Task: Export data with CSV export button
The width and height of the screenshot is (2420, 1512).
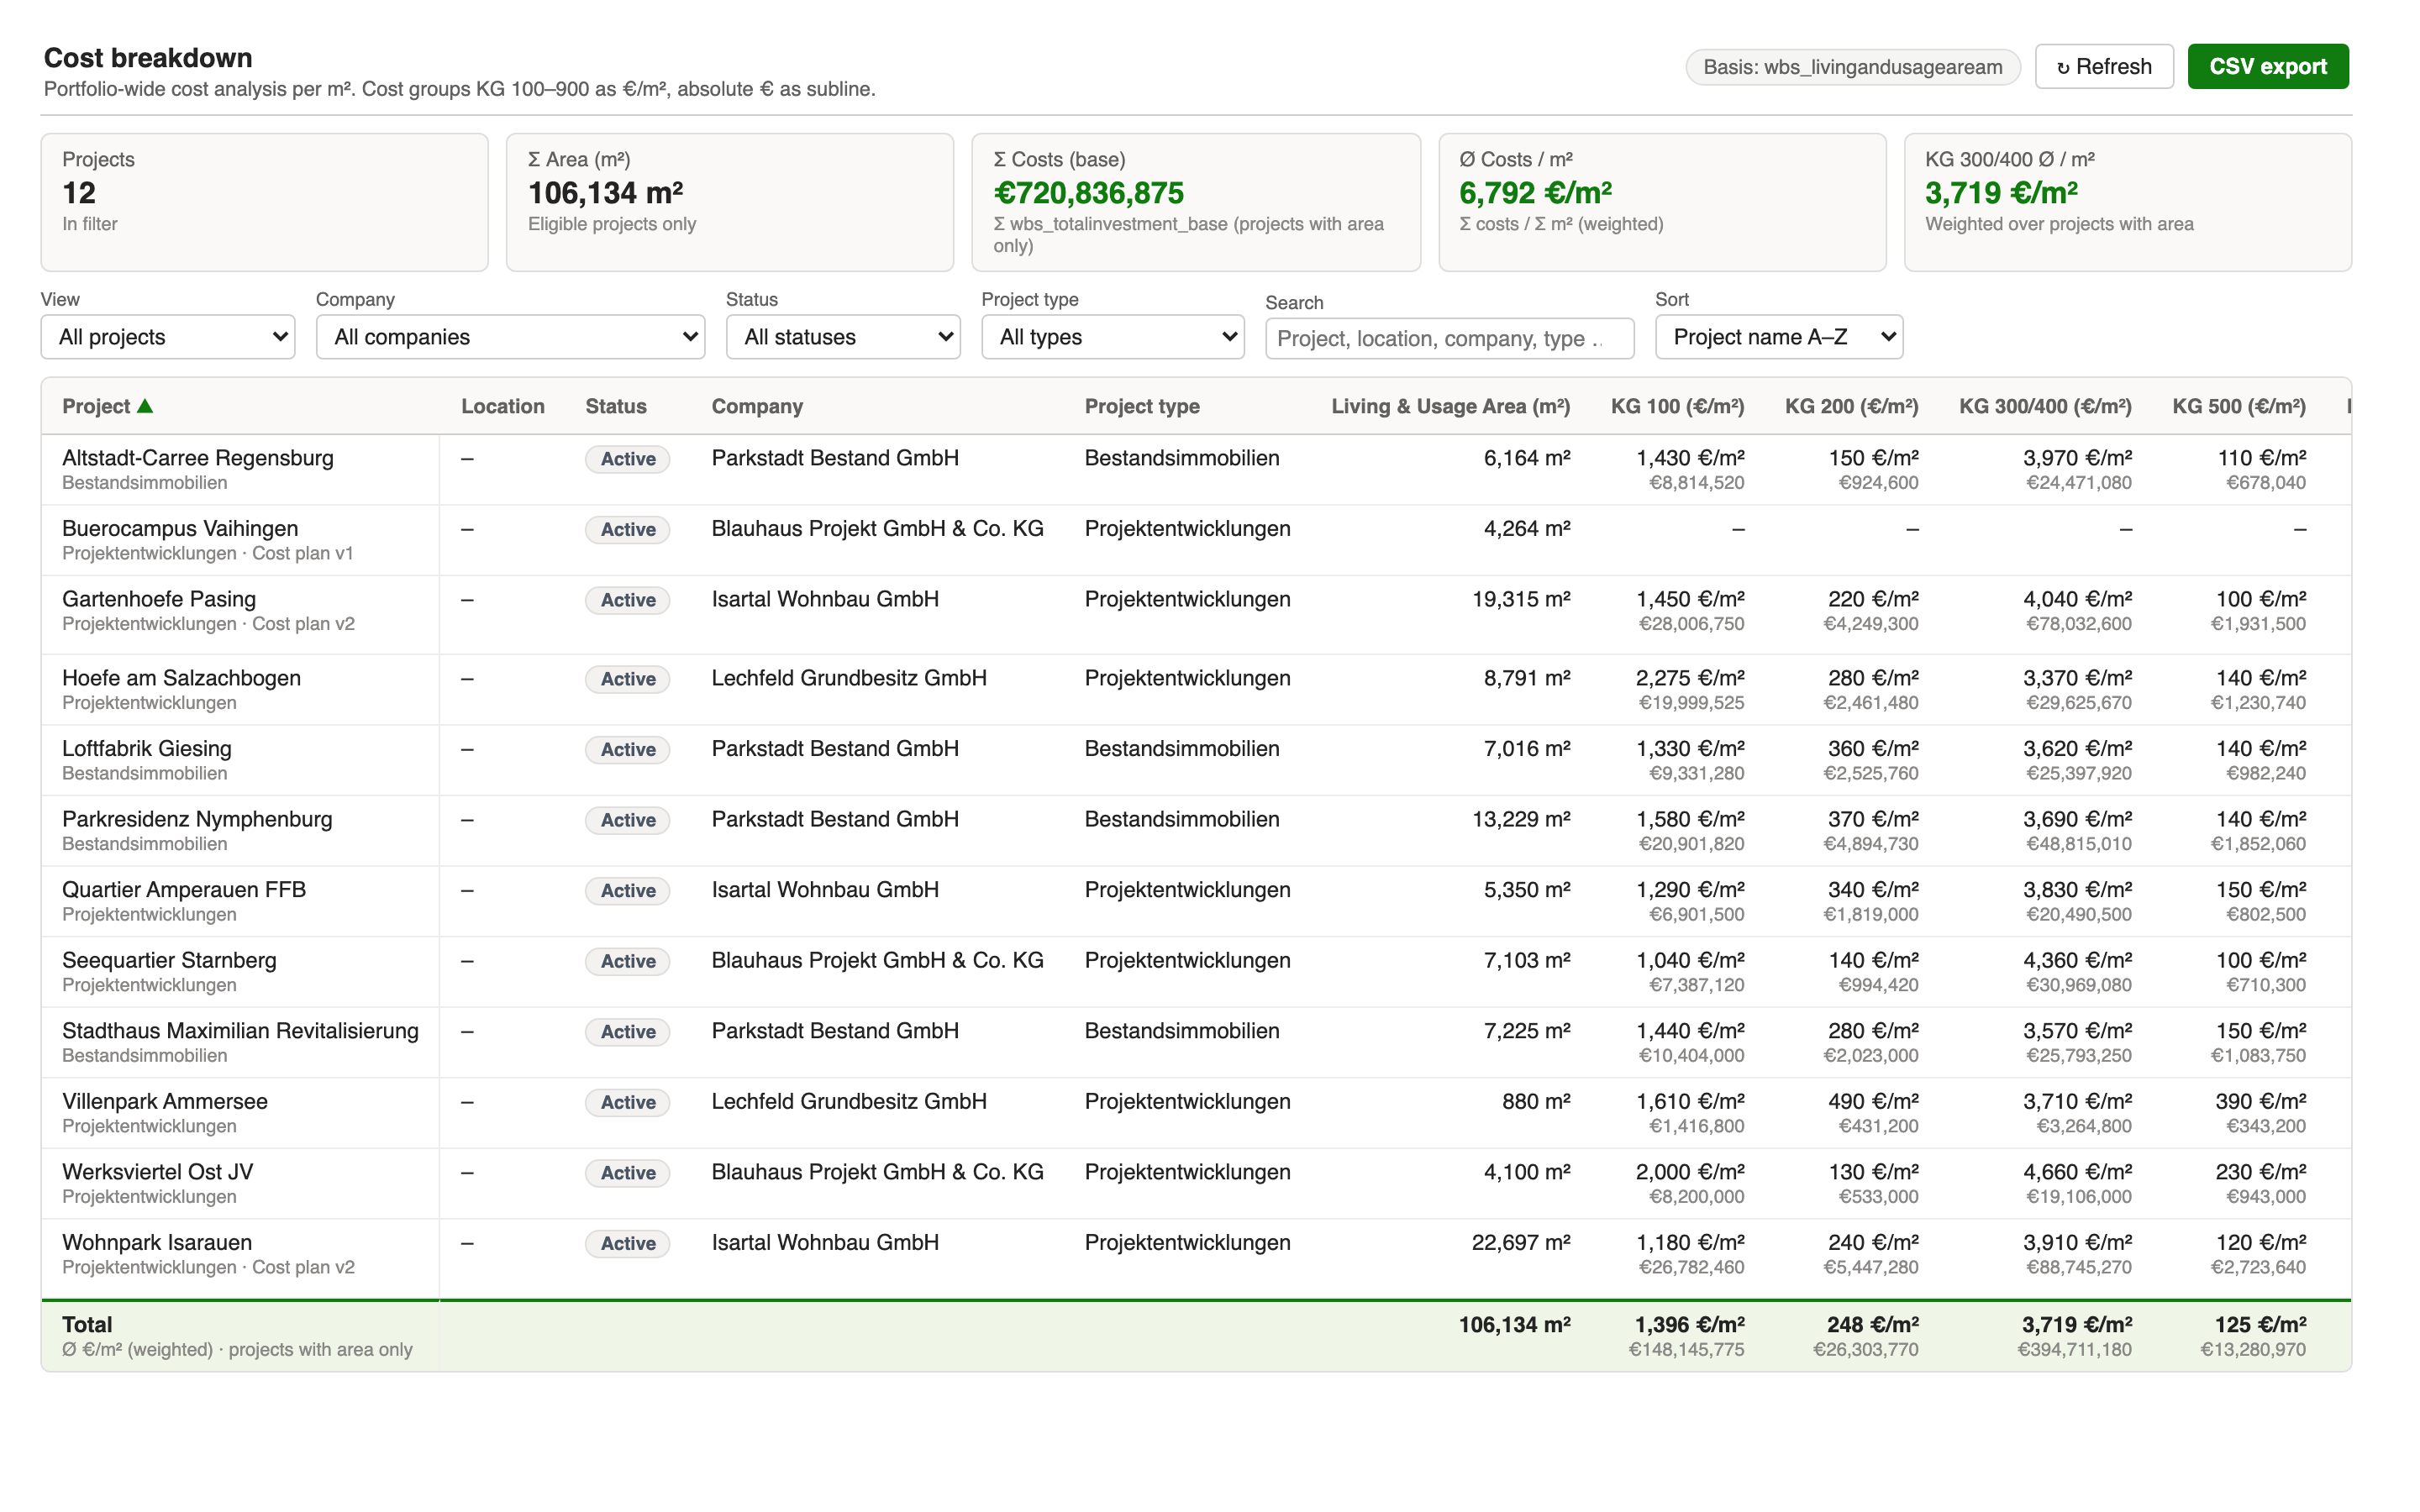Action: (x=2267, y=67)
